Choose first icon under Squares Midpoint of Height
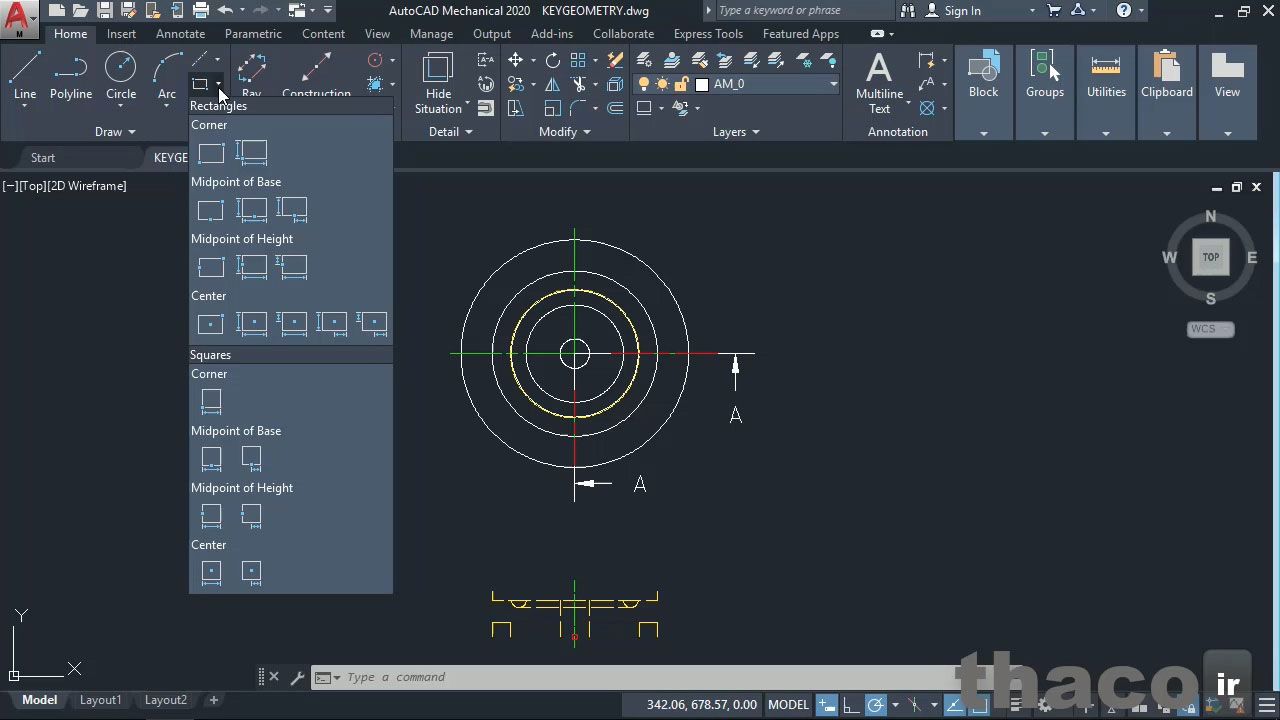1280x720 pixels. [211, 515]
